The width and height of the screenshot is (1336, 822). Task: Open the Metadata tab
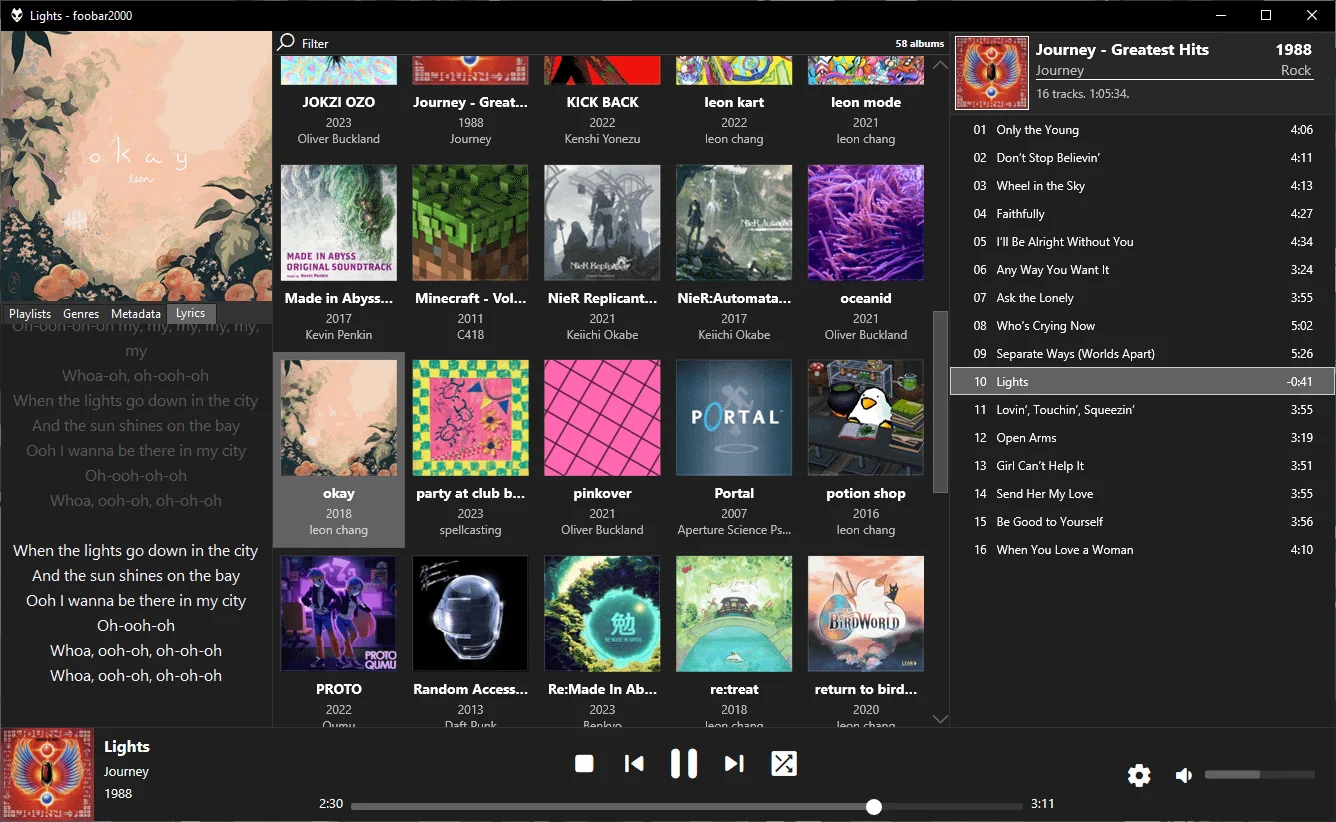(x=135, y=313)
